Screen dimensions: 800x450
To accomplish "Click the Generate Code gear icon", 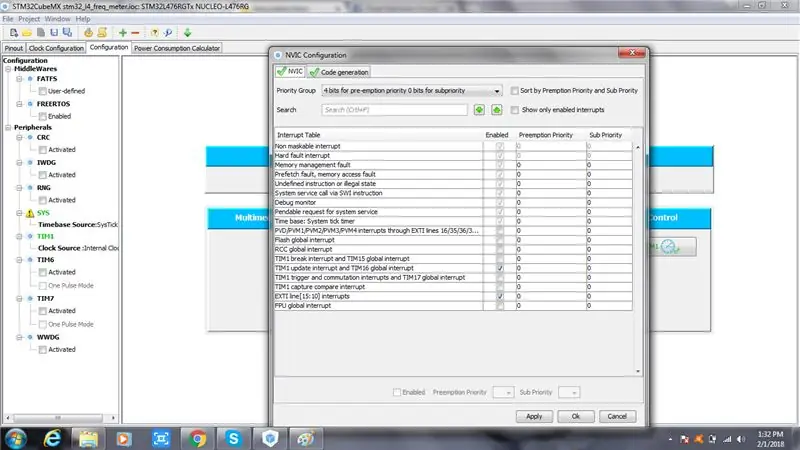I will (x=88, y=33).
